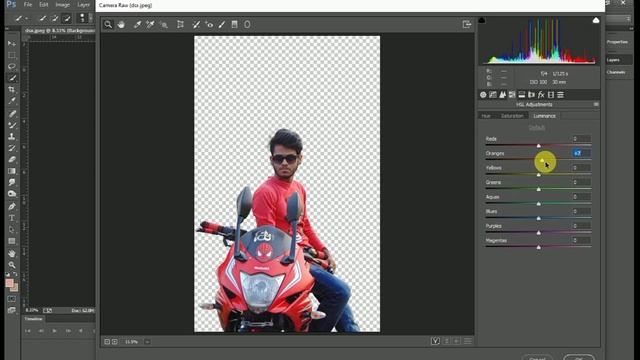Toggle full screen mode in Camera Raw
This screenshot has width=640, height=360.
(x=467, y=24)
